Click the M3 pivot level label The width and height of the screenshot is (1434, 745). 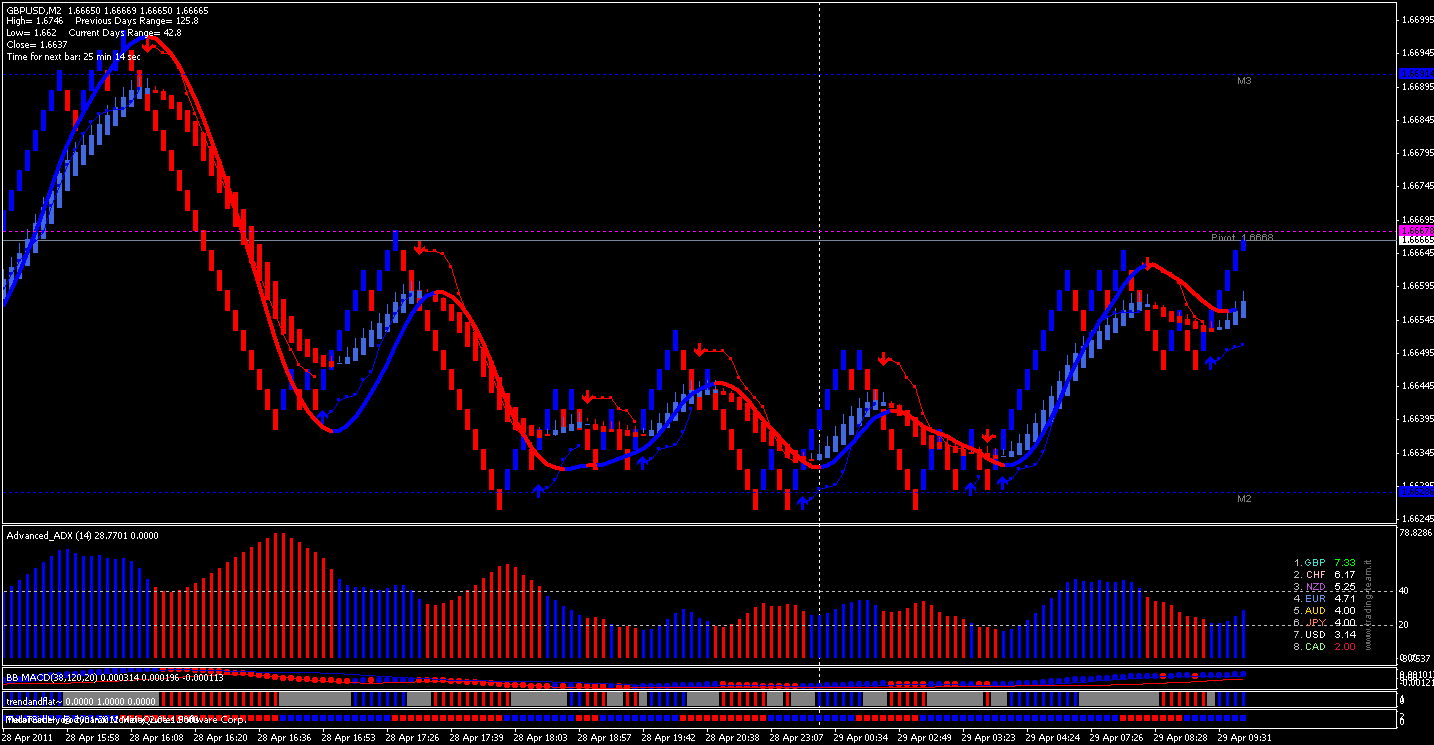pos(1244,80)
